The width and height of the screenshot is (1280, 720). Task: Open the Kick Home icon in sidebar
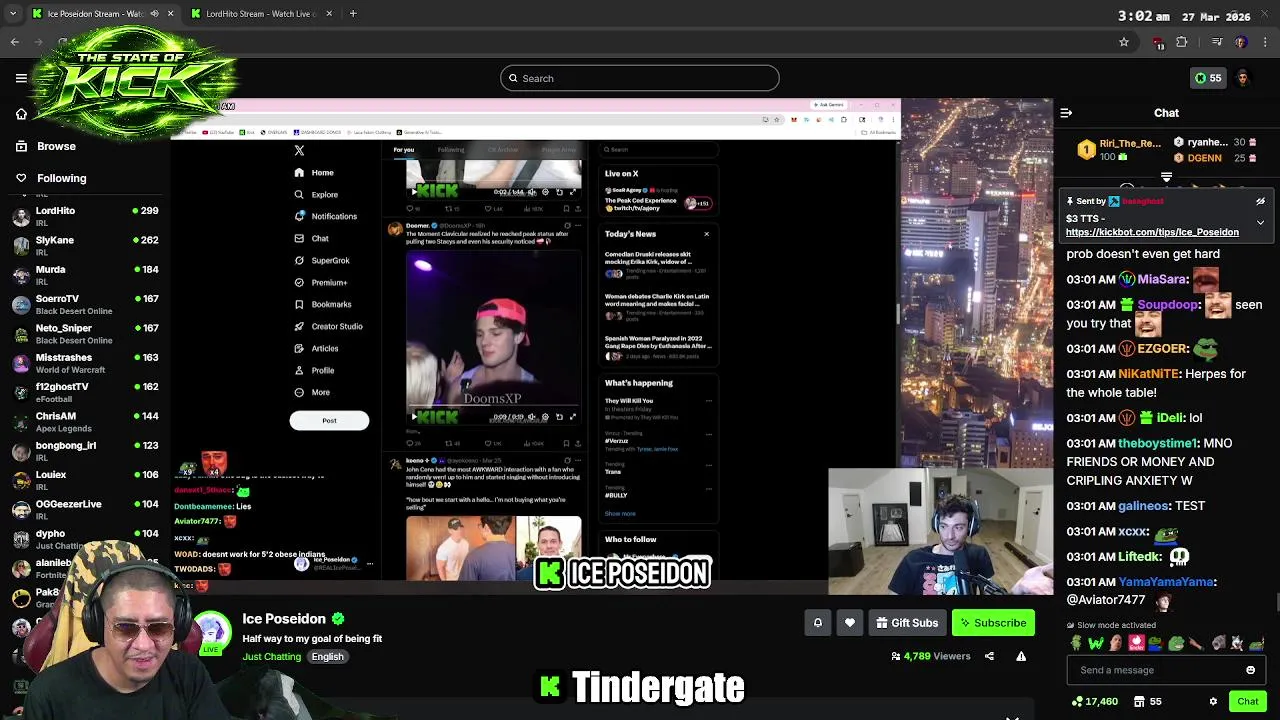21,113
